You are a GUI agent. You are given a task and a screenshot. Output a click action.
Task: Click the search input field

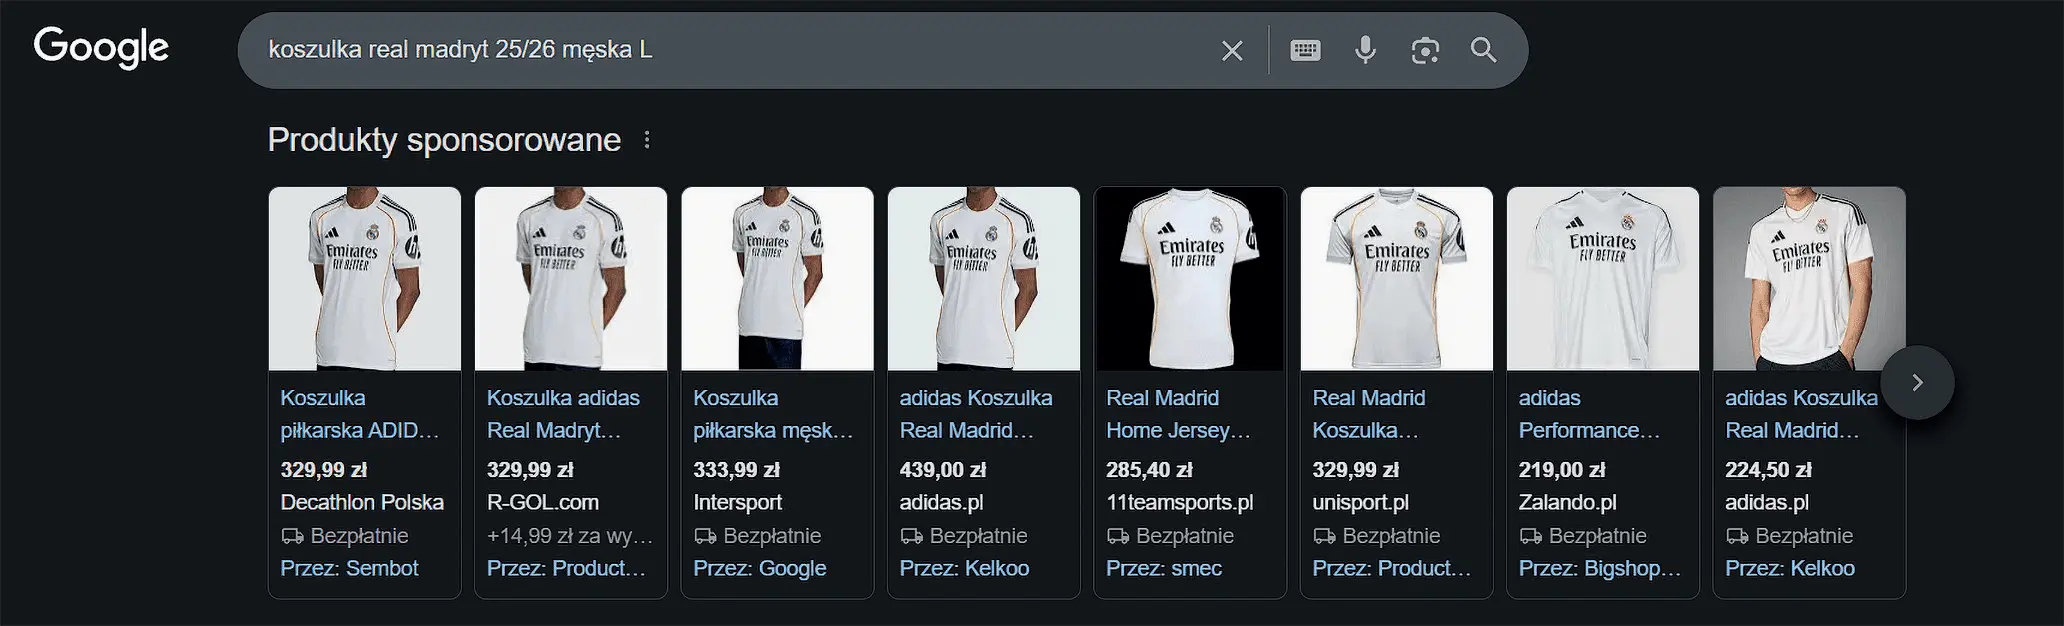tap(730, 50)
